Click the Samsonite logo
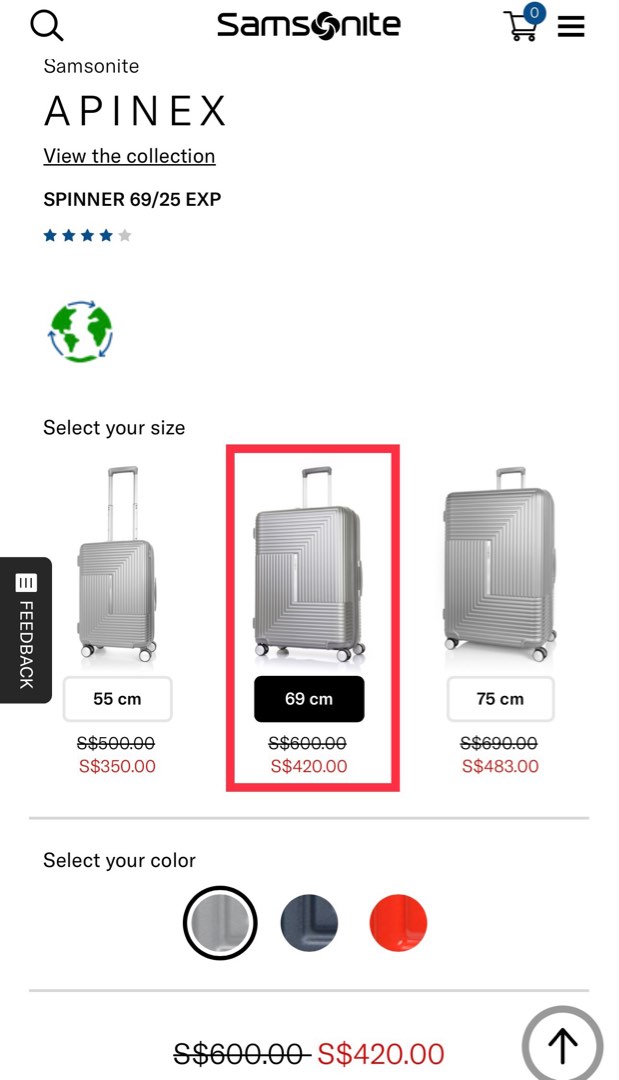Viewport: 619px width, 1080px height. 308,24
